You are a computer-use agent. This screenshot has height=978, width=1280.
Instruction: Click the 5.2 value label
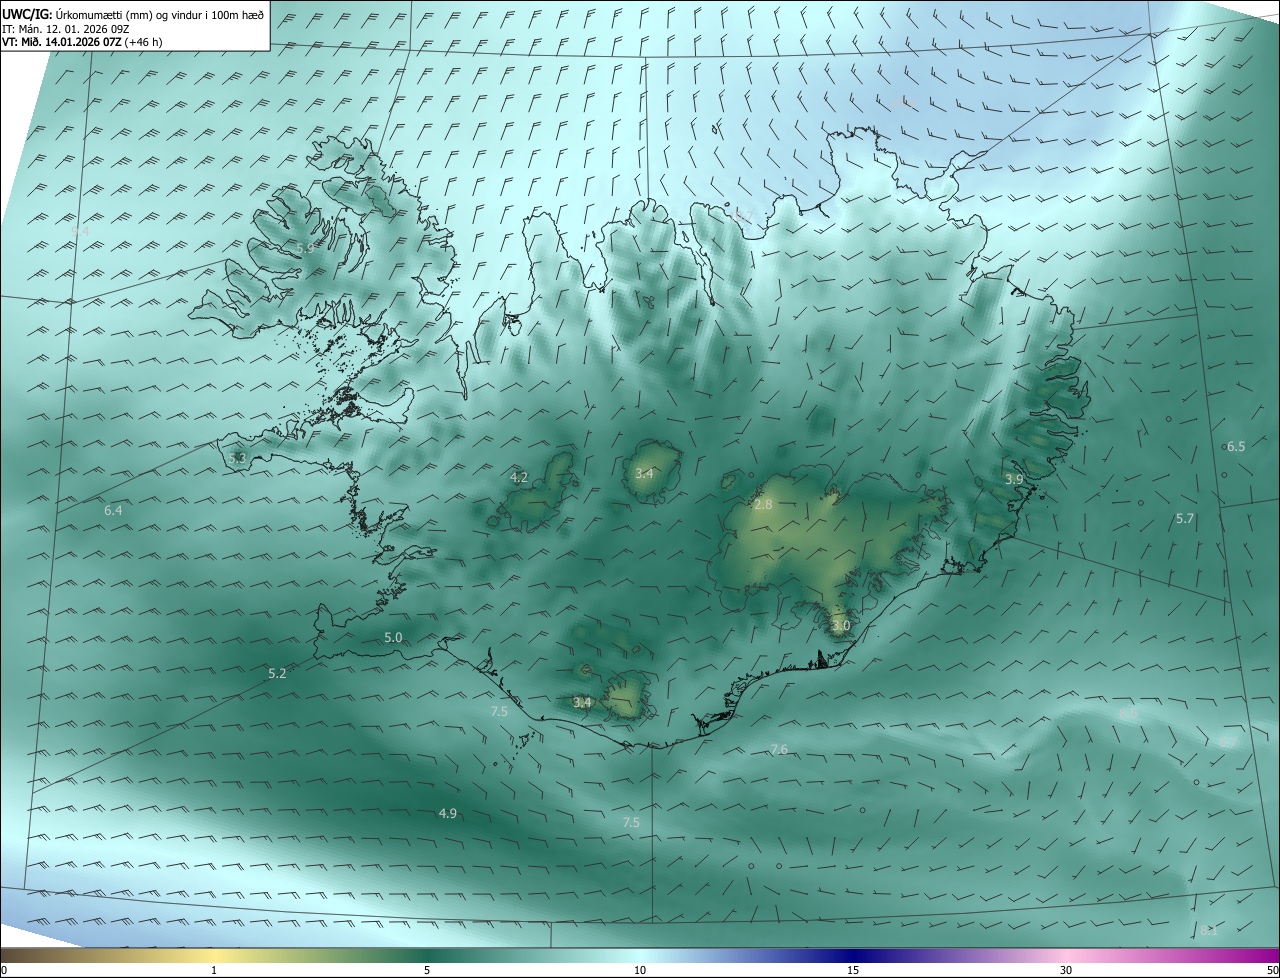point(277,674)
